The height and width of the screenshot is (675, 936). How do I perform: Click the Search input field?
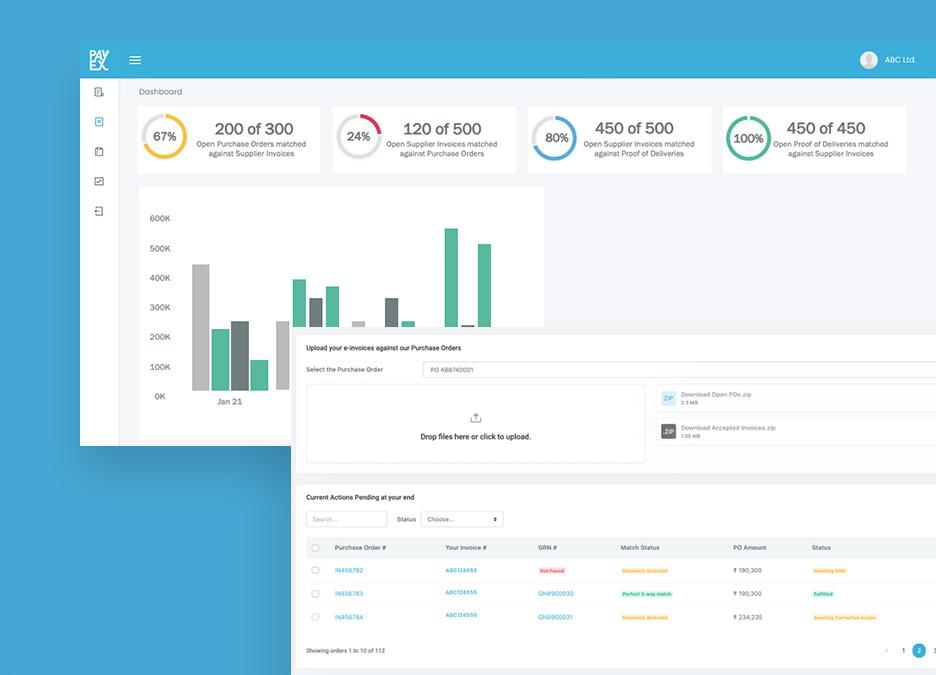pyautogui.click(x=346, y=519)
